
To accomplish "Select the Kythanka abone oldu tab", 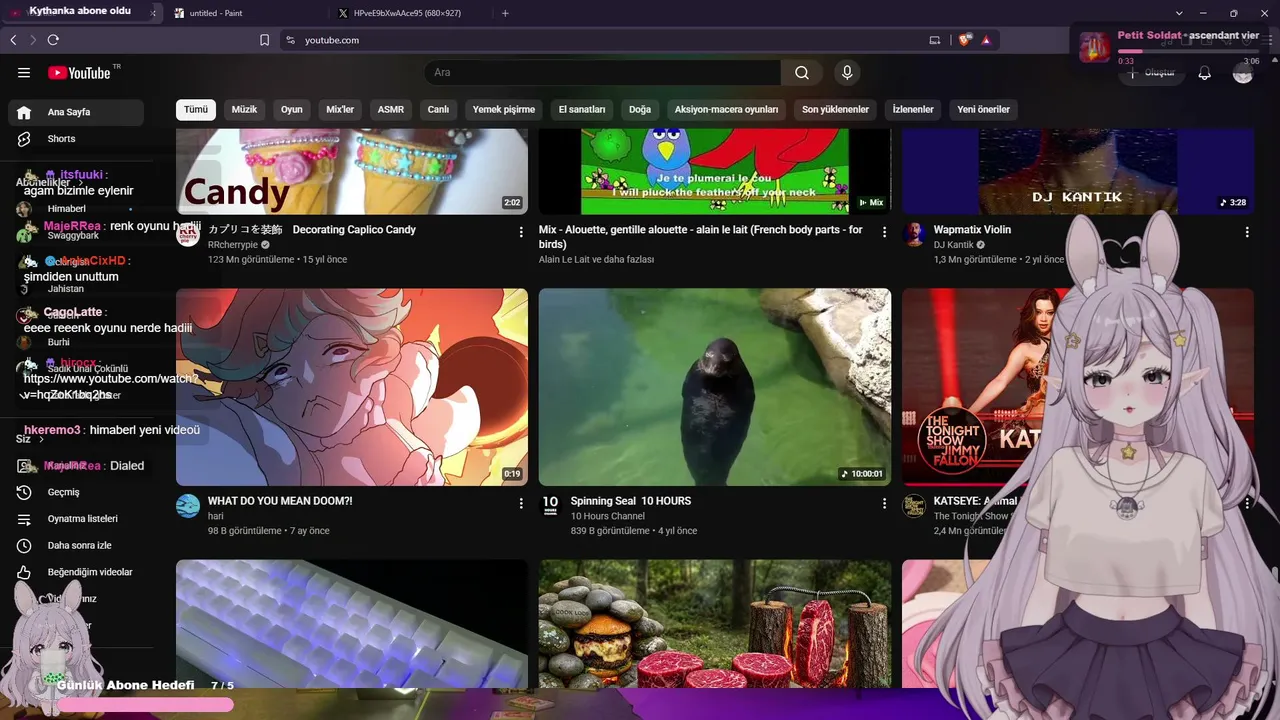I will click(82, 12).
